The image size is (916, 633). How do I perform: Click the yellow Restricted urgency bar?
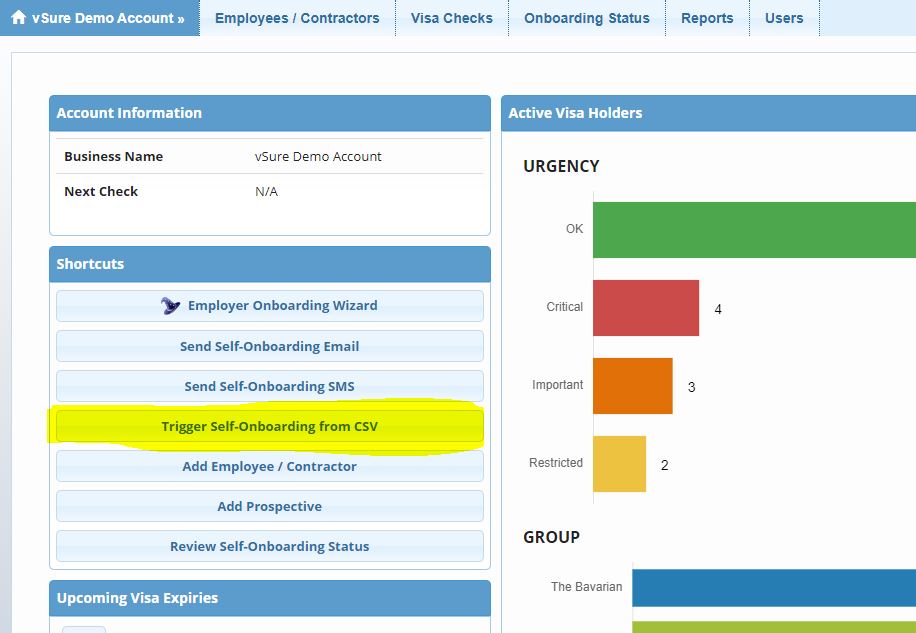pos(619,464)
